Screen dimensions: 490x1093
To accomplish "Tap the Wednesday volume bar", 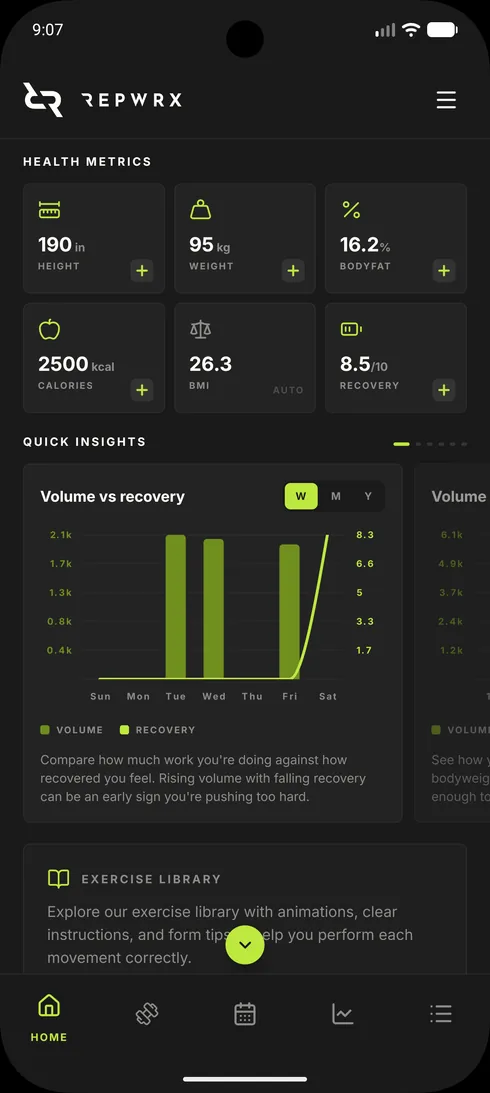I will [x=213, y=609].
